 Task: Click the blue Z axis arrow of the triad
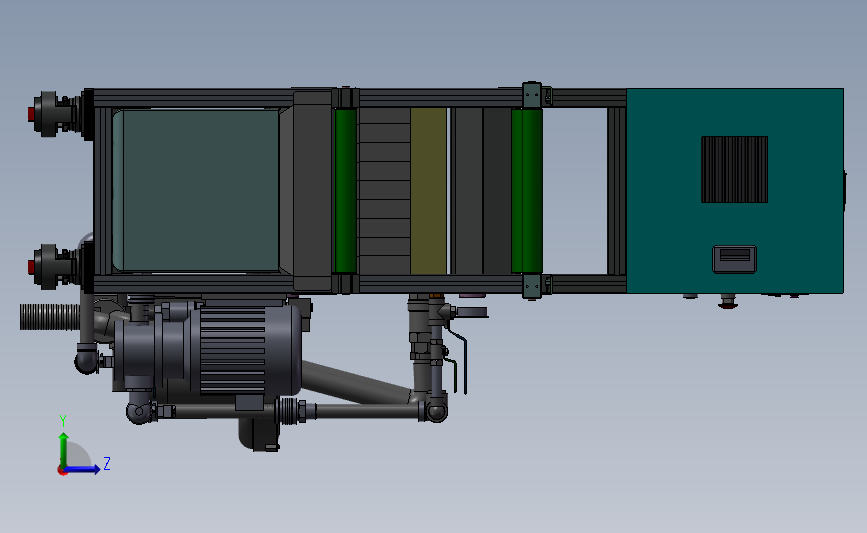tap(83, 469)
